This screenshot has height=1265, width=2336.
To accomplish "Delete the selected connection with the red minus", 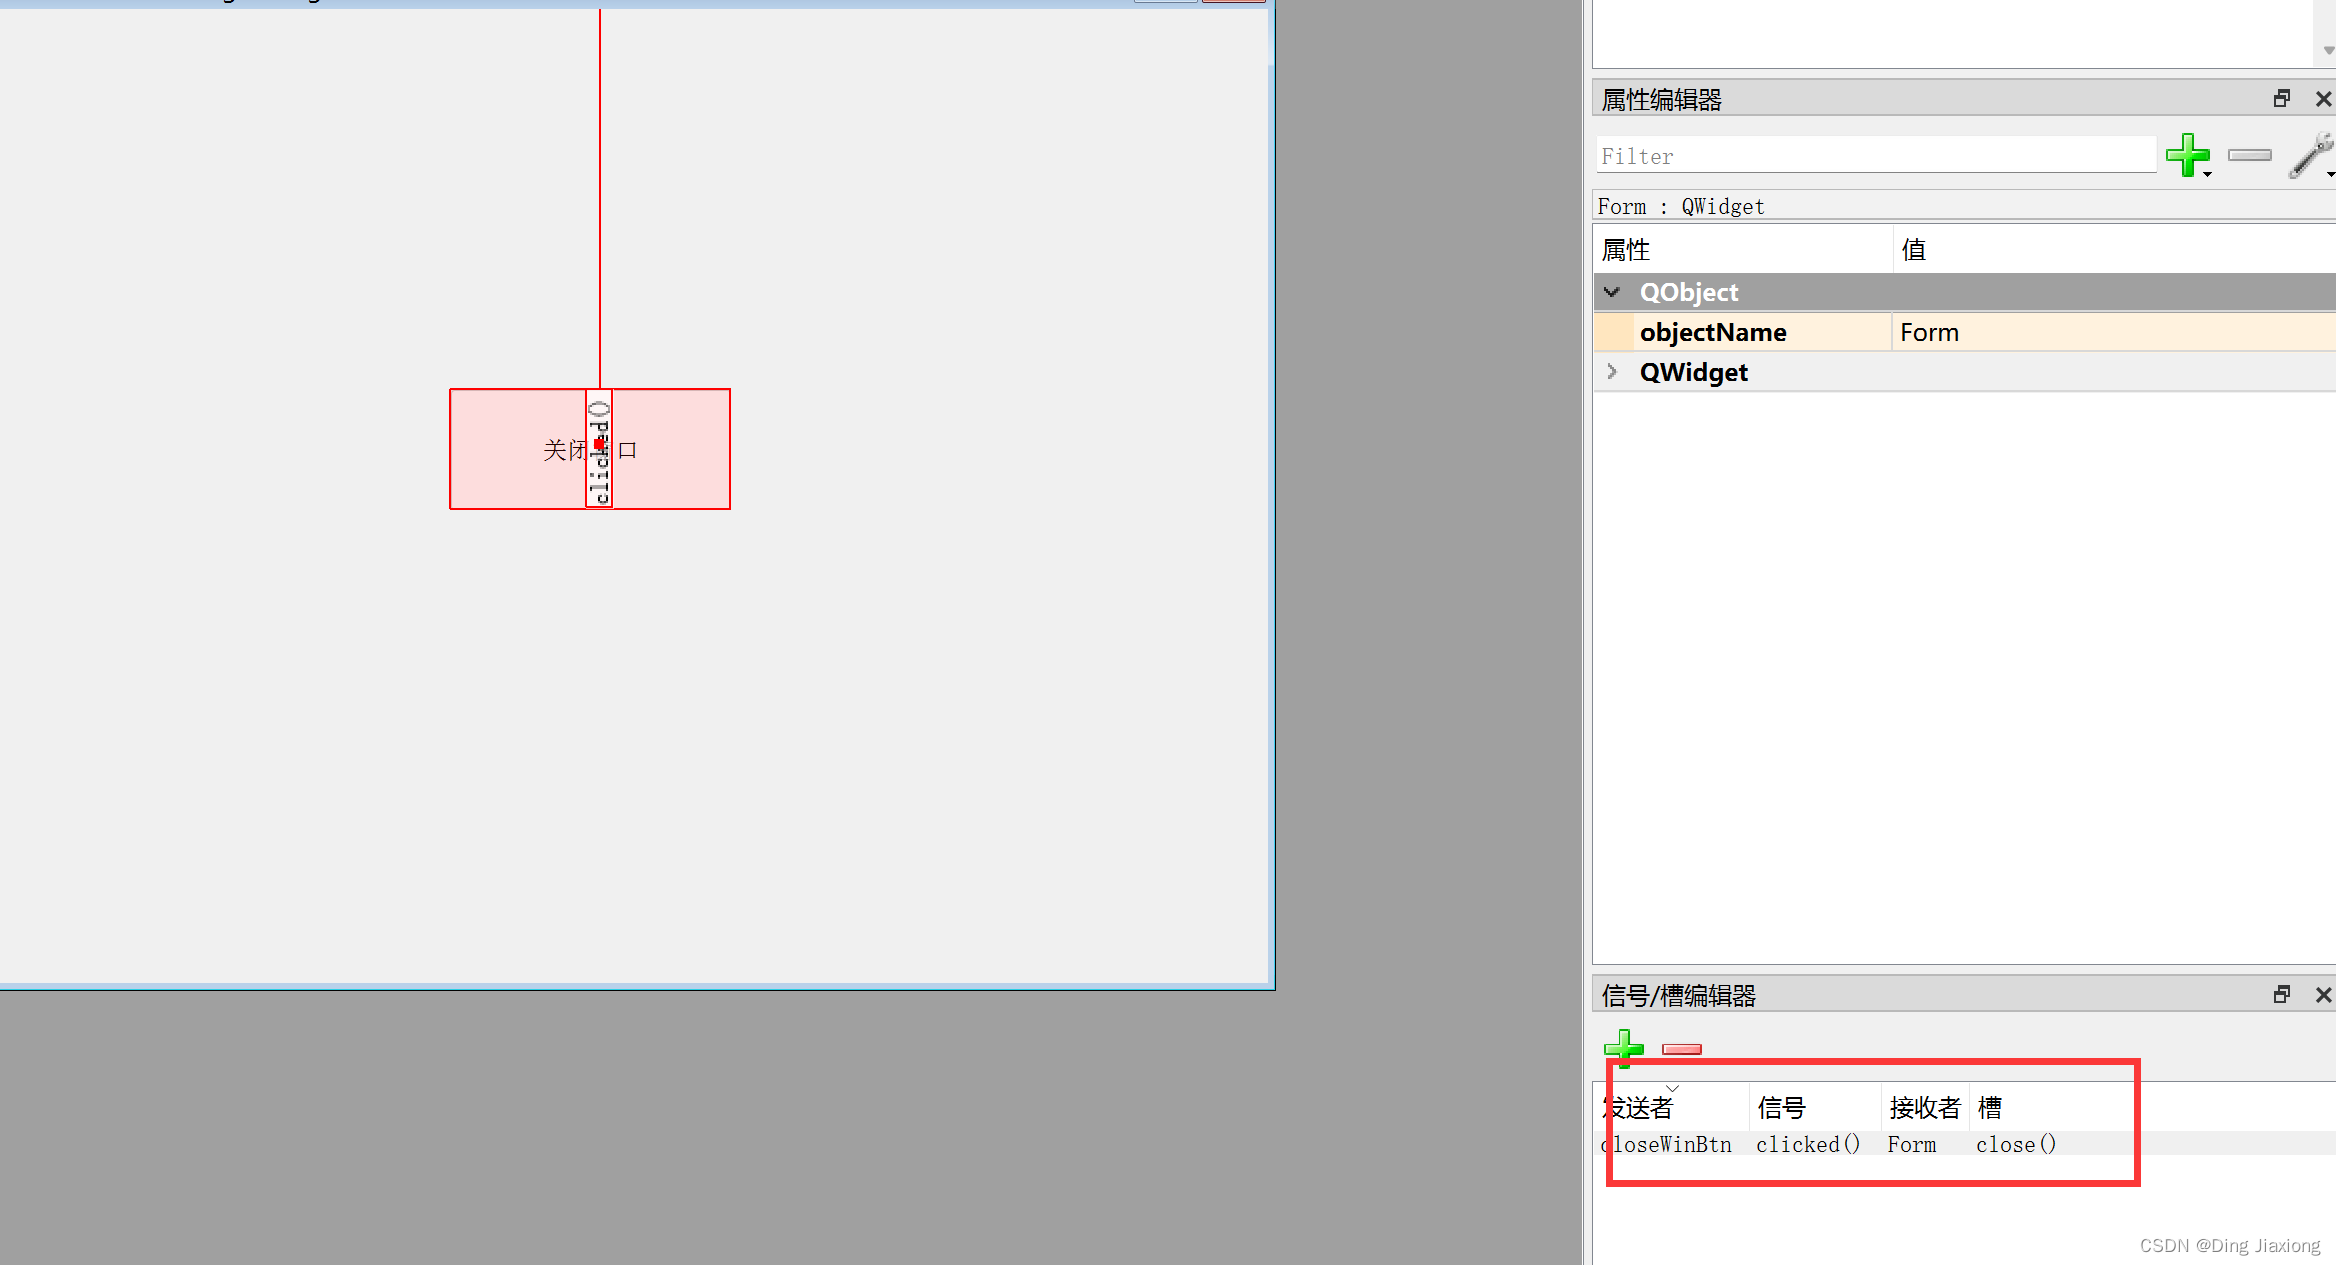I will 1681,1049.
